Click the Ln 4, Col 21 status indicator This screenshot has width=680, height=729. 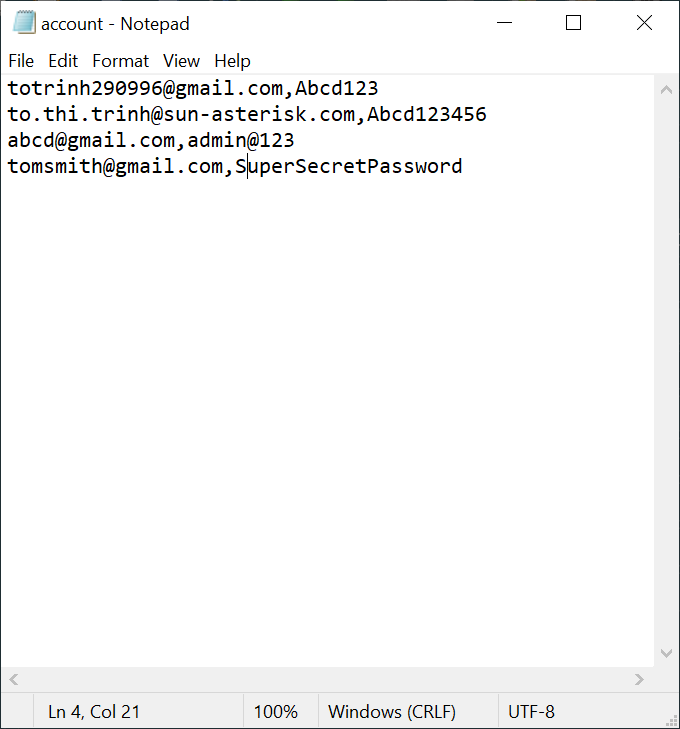[94, 712]
